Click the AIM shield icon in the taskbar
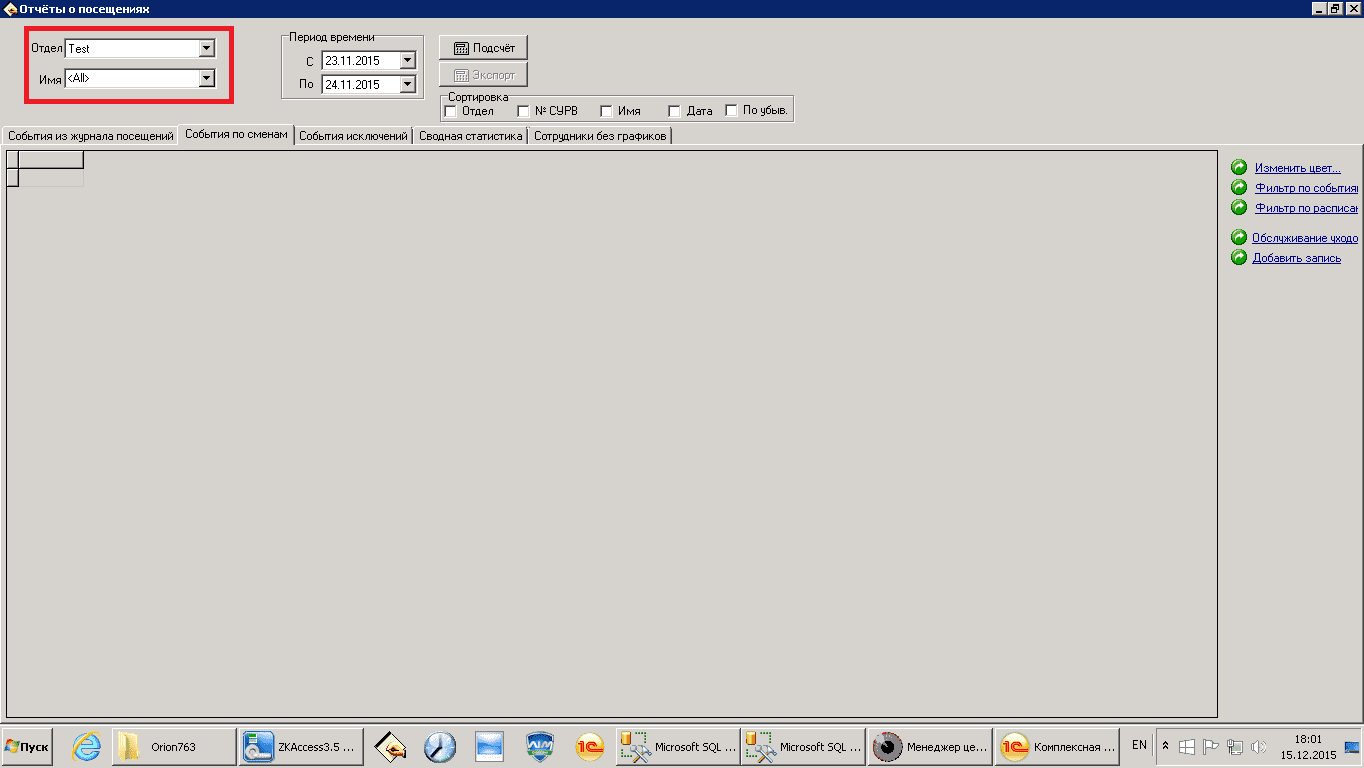The height and width of the screenshot is (768, 1364). tap(540, 747)
